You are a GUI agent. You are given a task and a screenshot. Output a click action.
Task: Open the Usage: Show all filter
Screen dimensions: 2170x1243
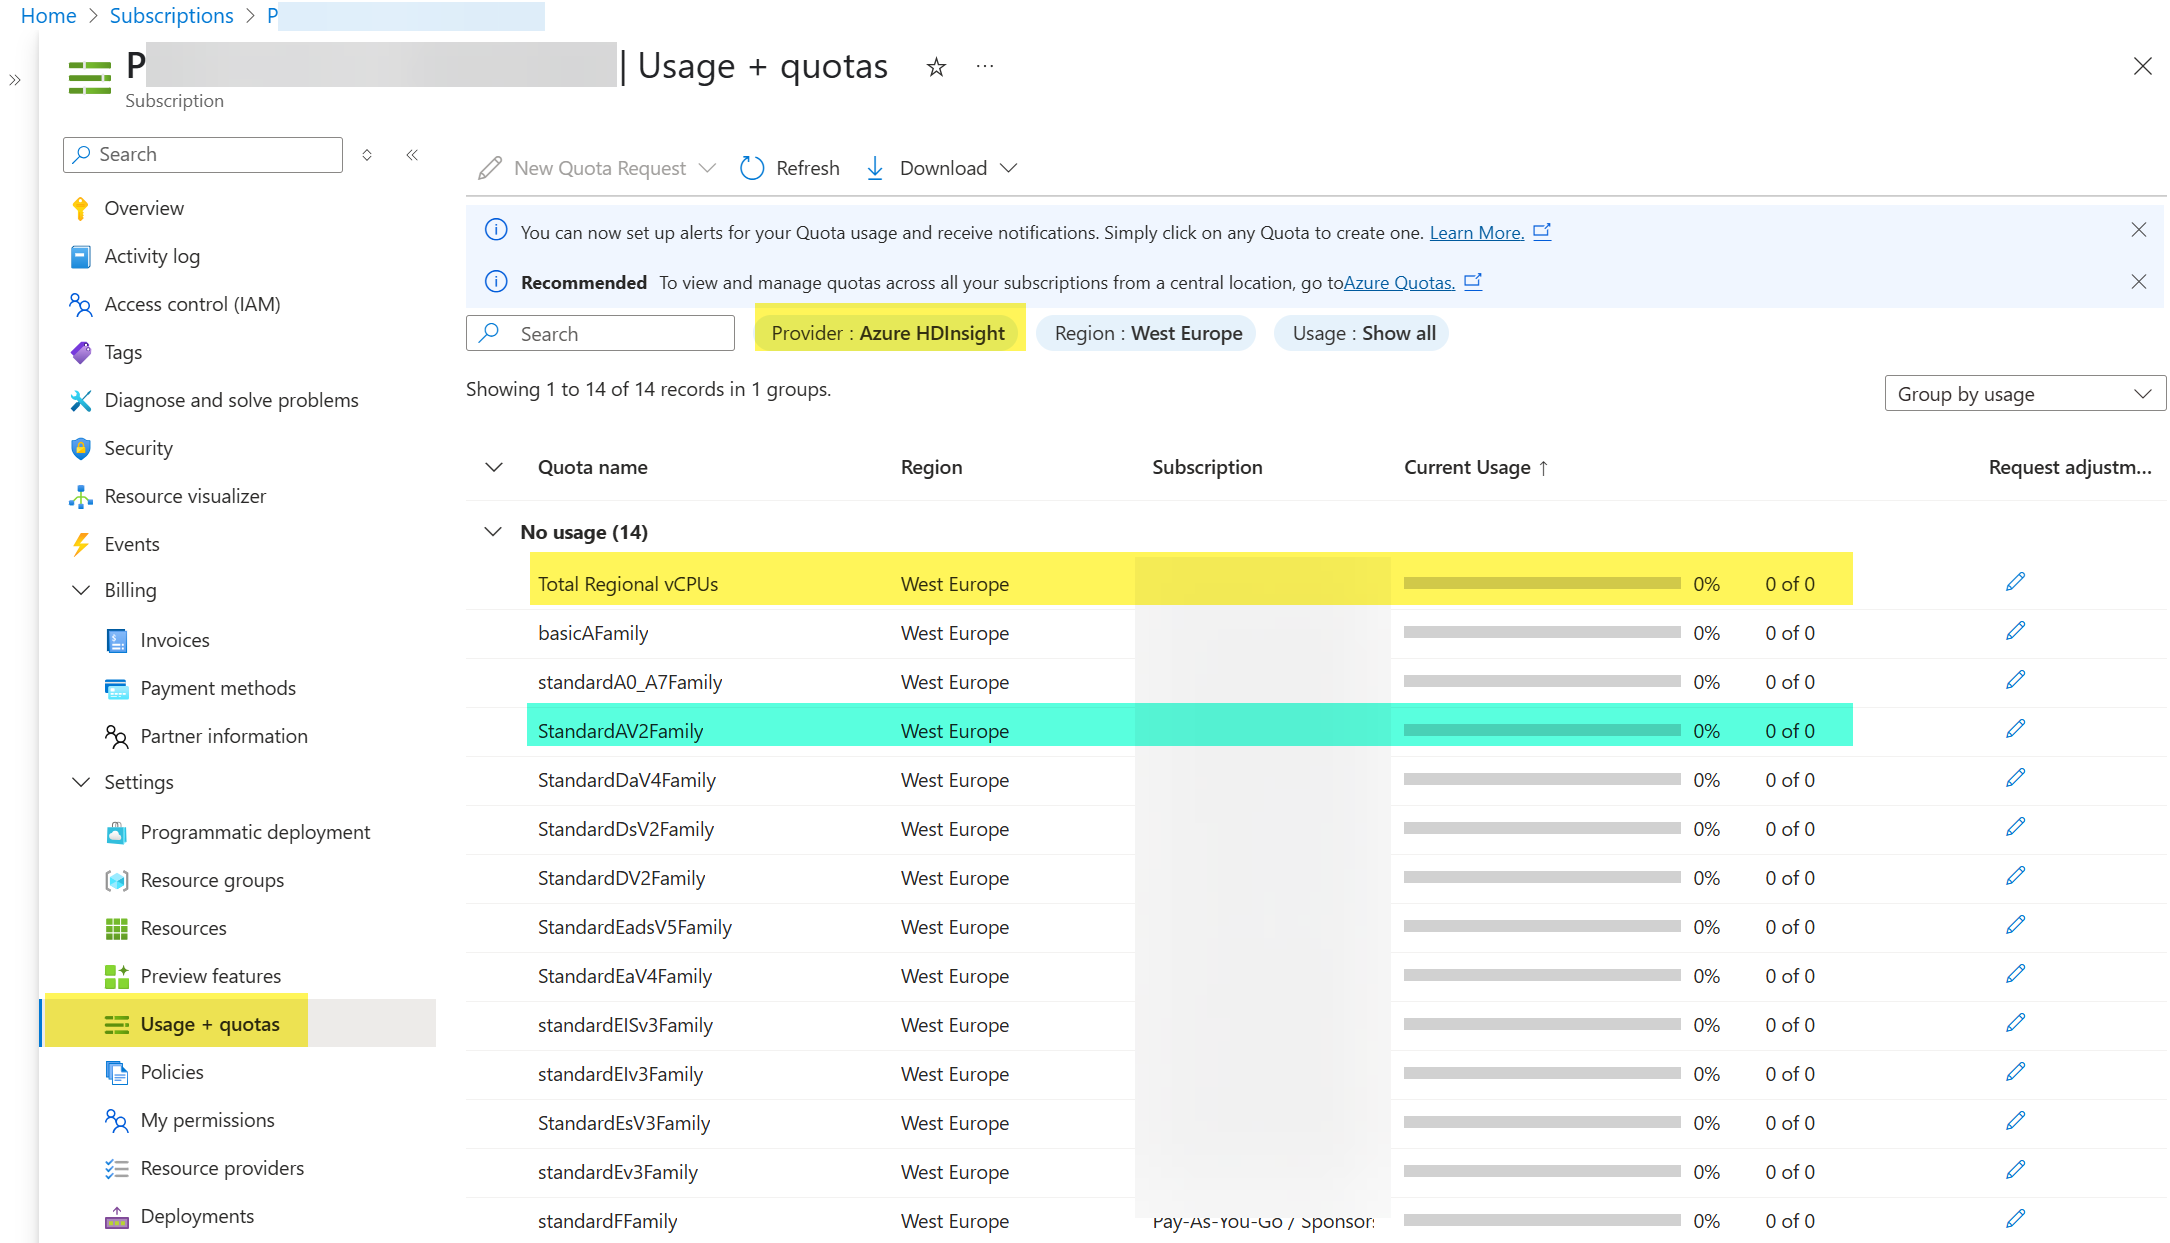point(1363,333)
